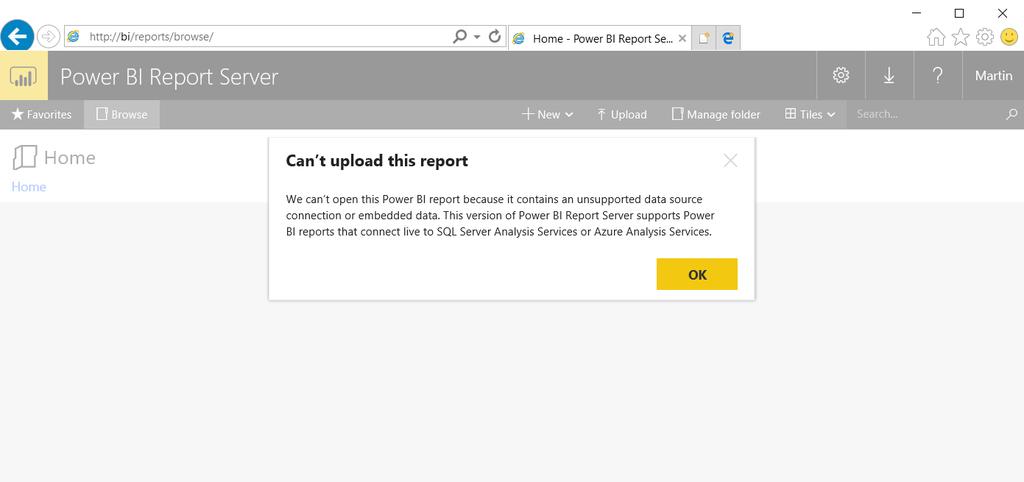Click the Can't upload this report heading

(377, 161)
